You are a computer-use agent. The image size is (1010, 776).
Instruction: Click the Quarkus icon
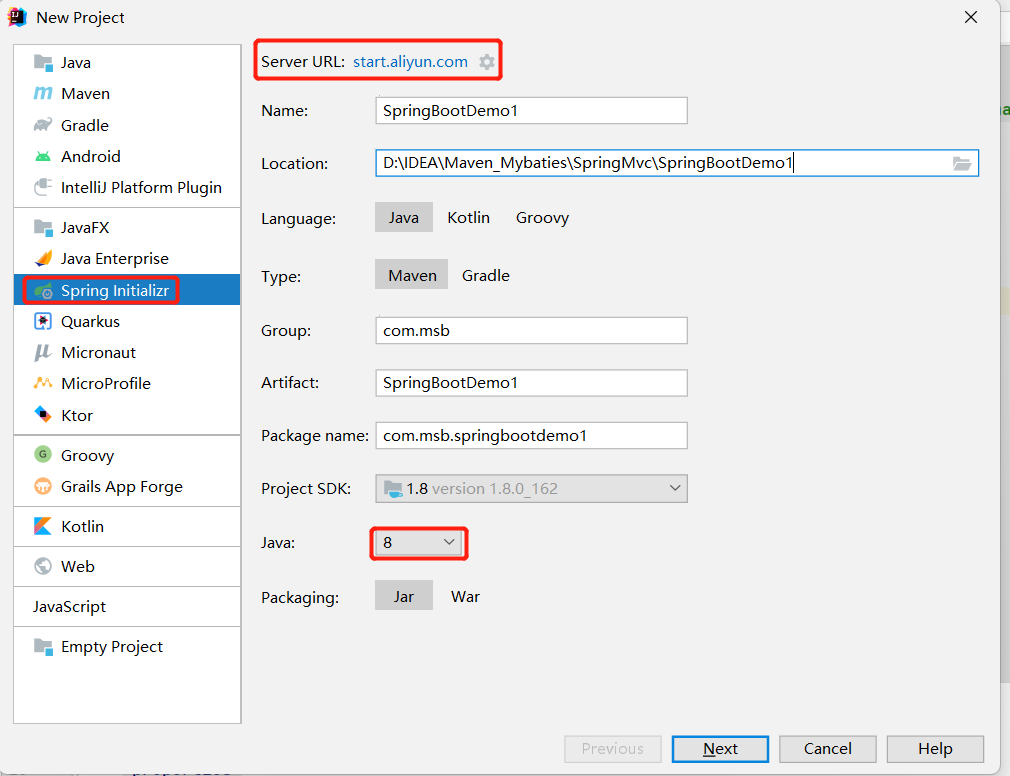[43, 321]
